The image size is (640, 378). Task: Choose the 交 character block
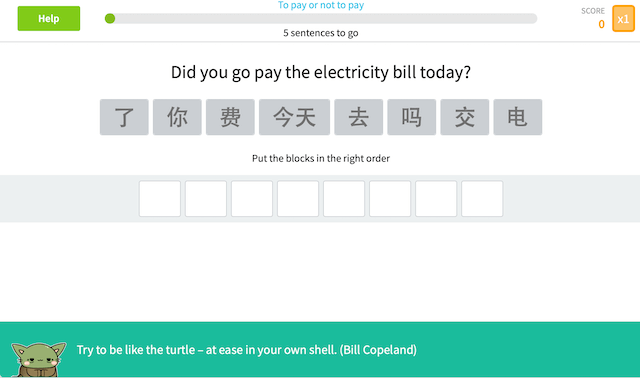[464, 117]
